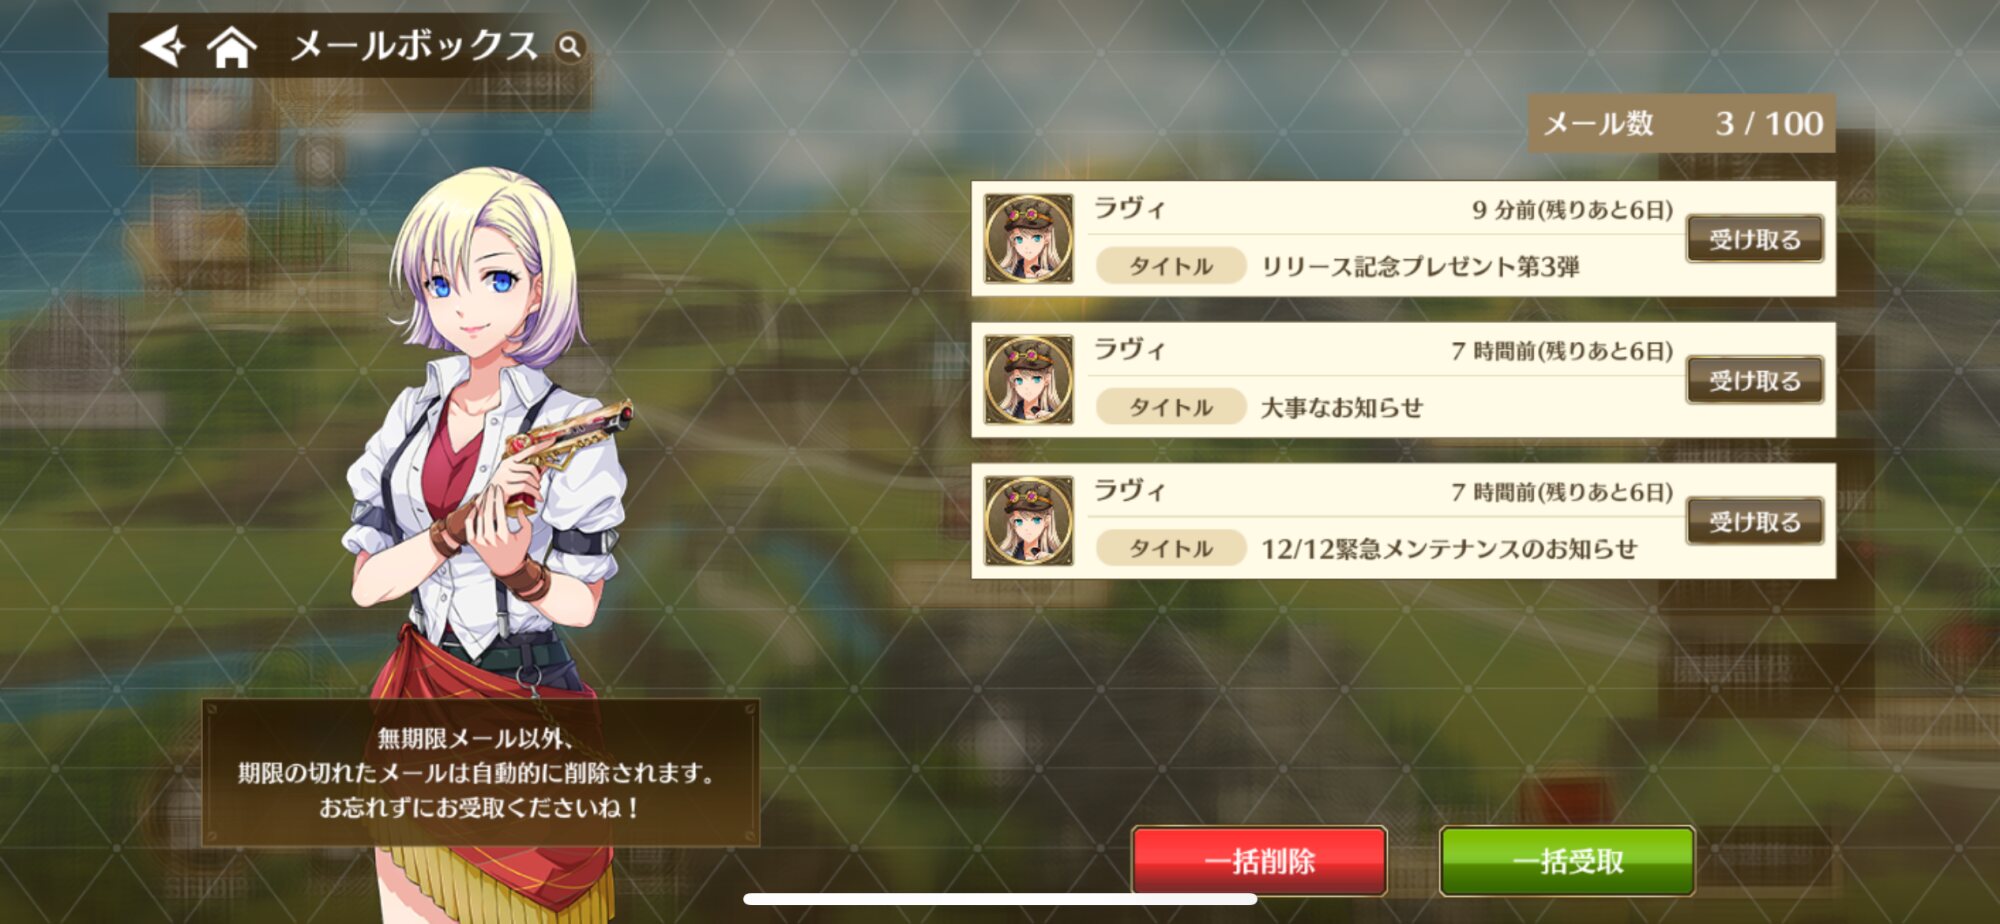Viewport: 2000px width, 924px height.
Task: Tap avatar icon of 12/12緊急メンテナンス mail
Action: tap(1028, 521)
